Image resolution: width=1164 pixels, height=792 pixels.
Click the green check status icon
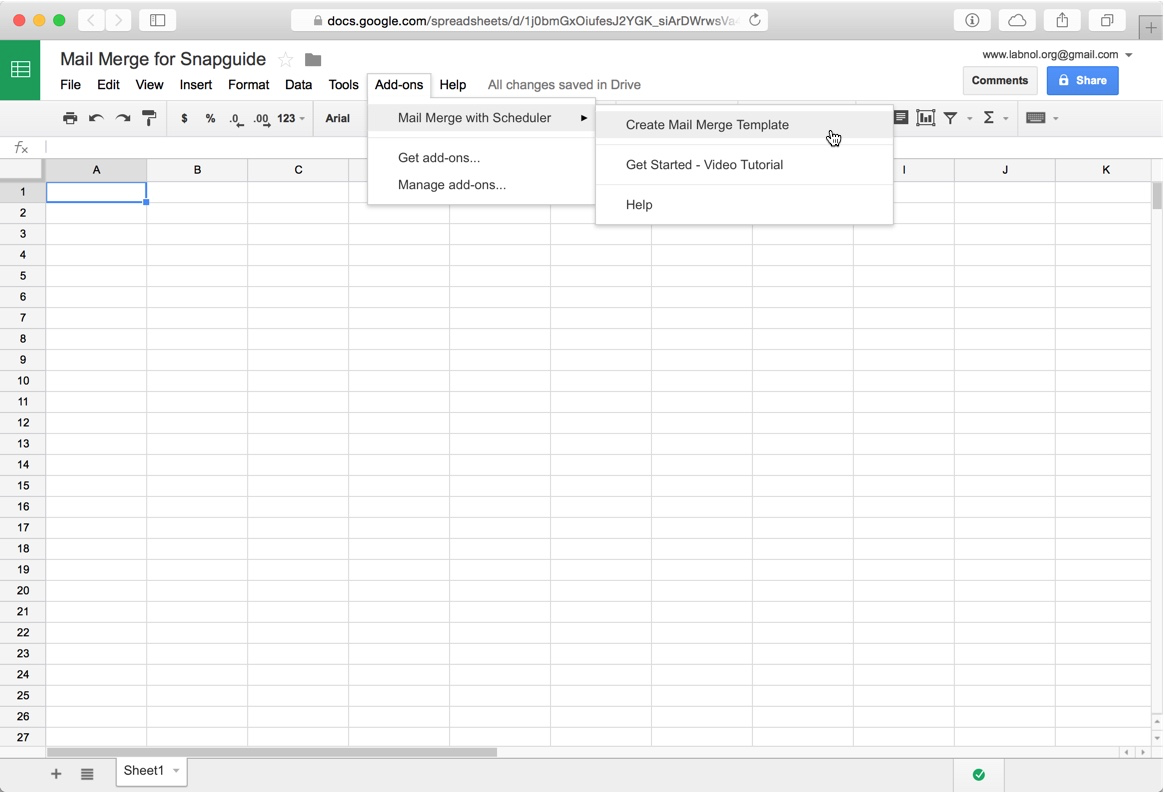(x=979, y=775)
